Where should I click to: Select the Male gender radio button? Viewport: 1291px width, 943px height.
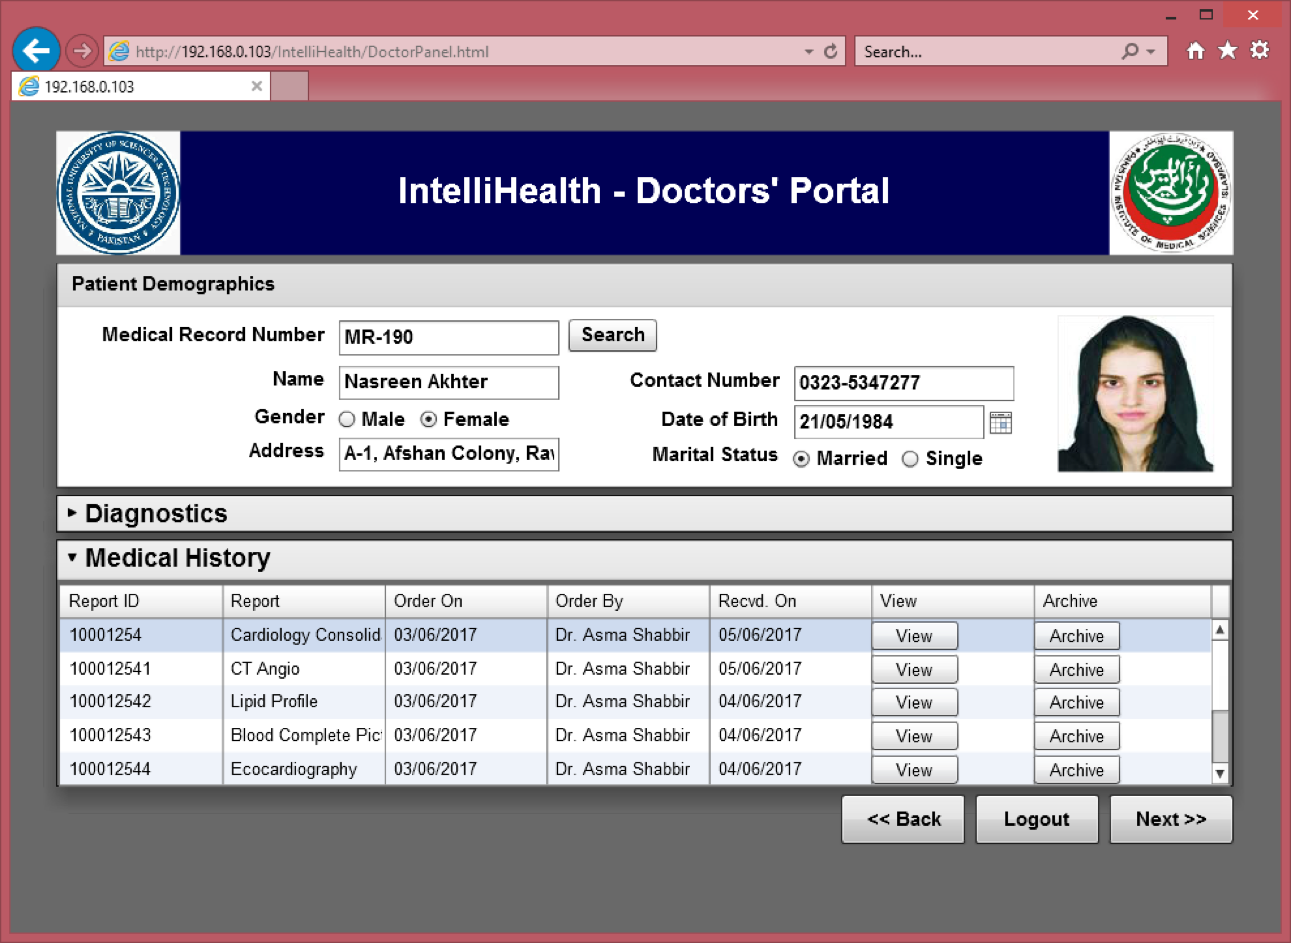point(347,420)
